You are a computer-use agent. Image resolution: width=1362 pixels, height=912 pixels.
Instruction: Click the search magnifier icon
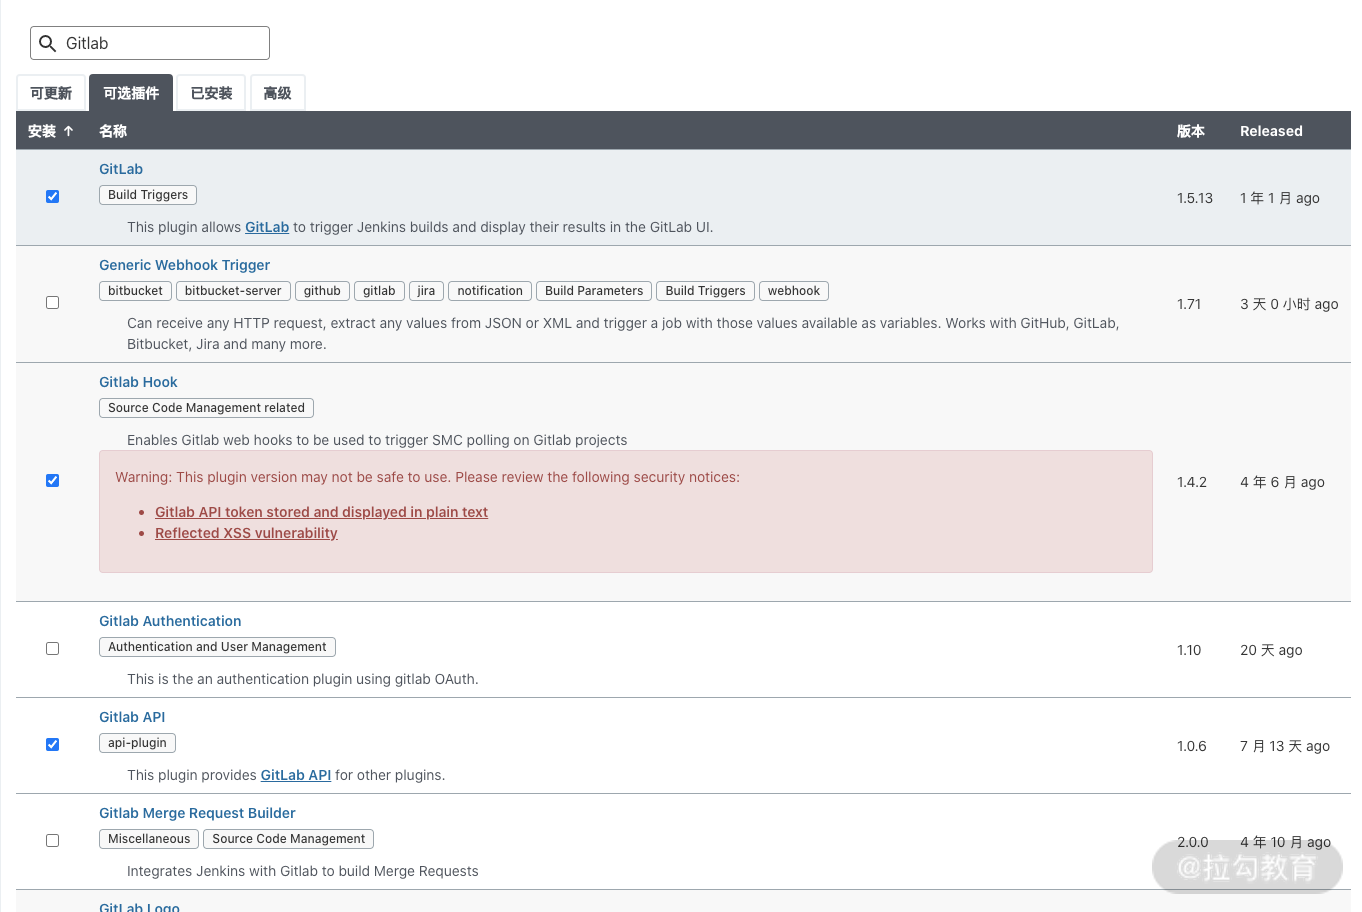point(47,43)
